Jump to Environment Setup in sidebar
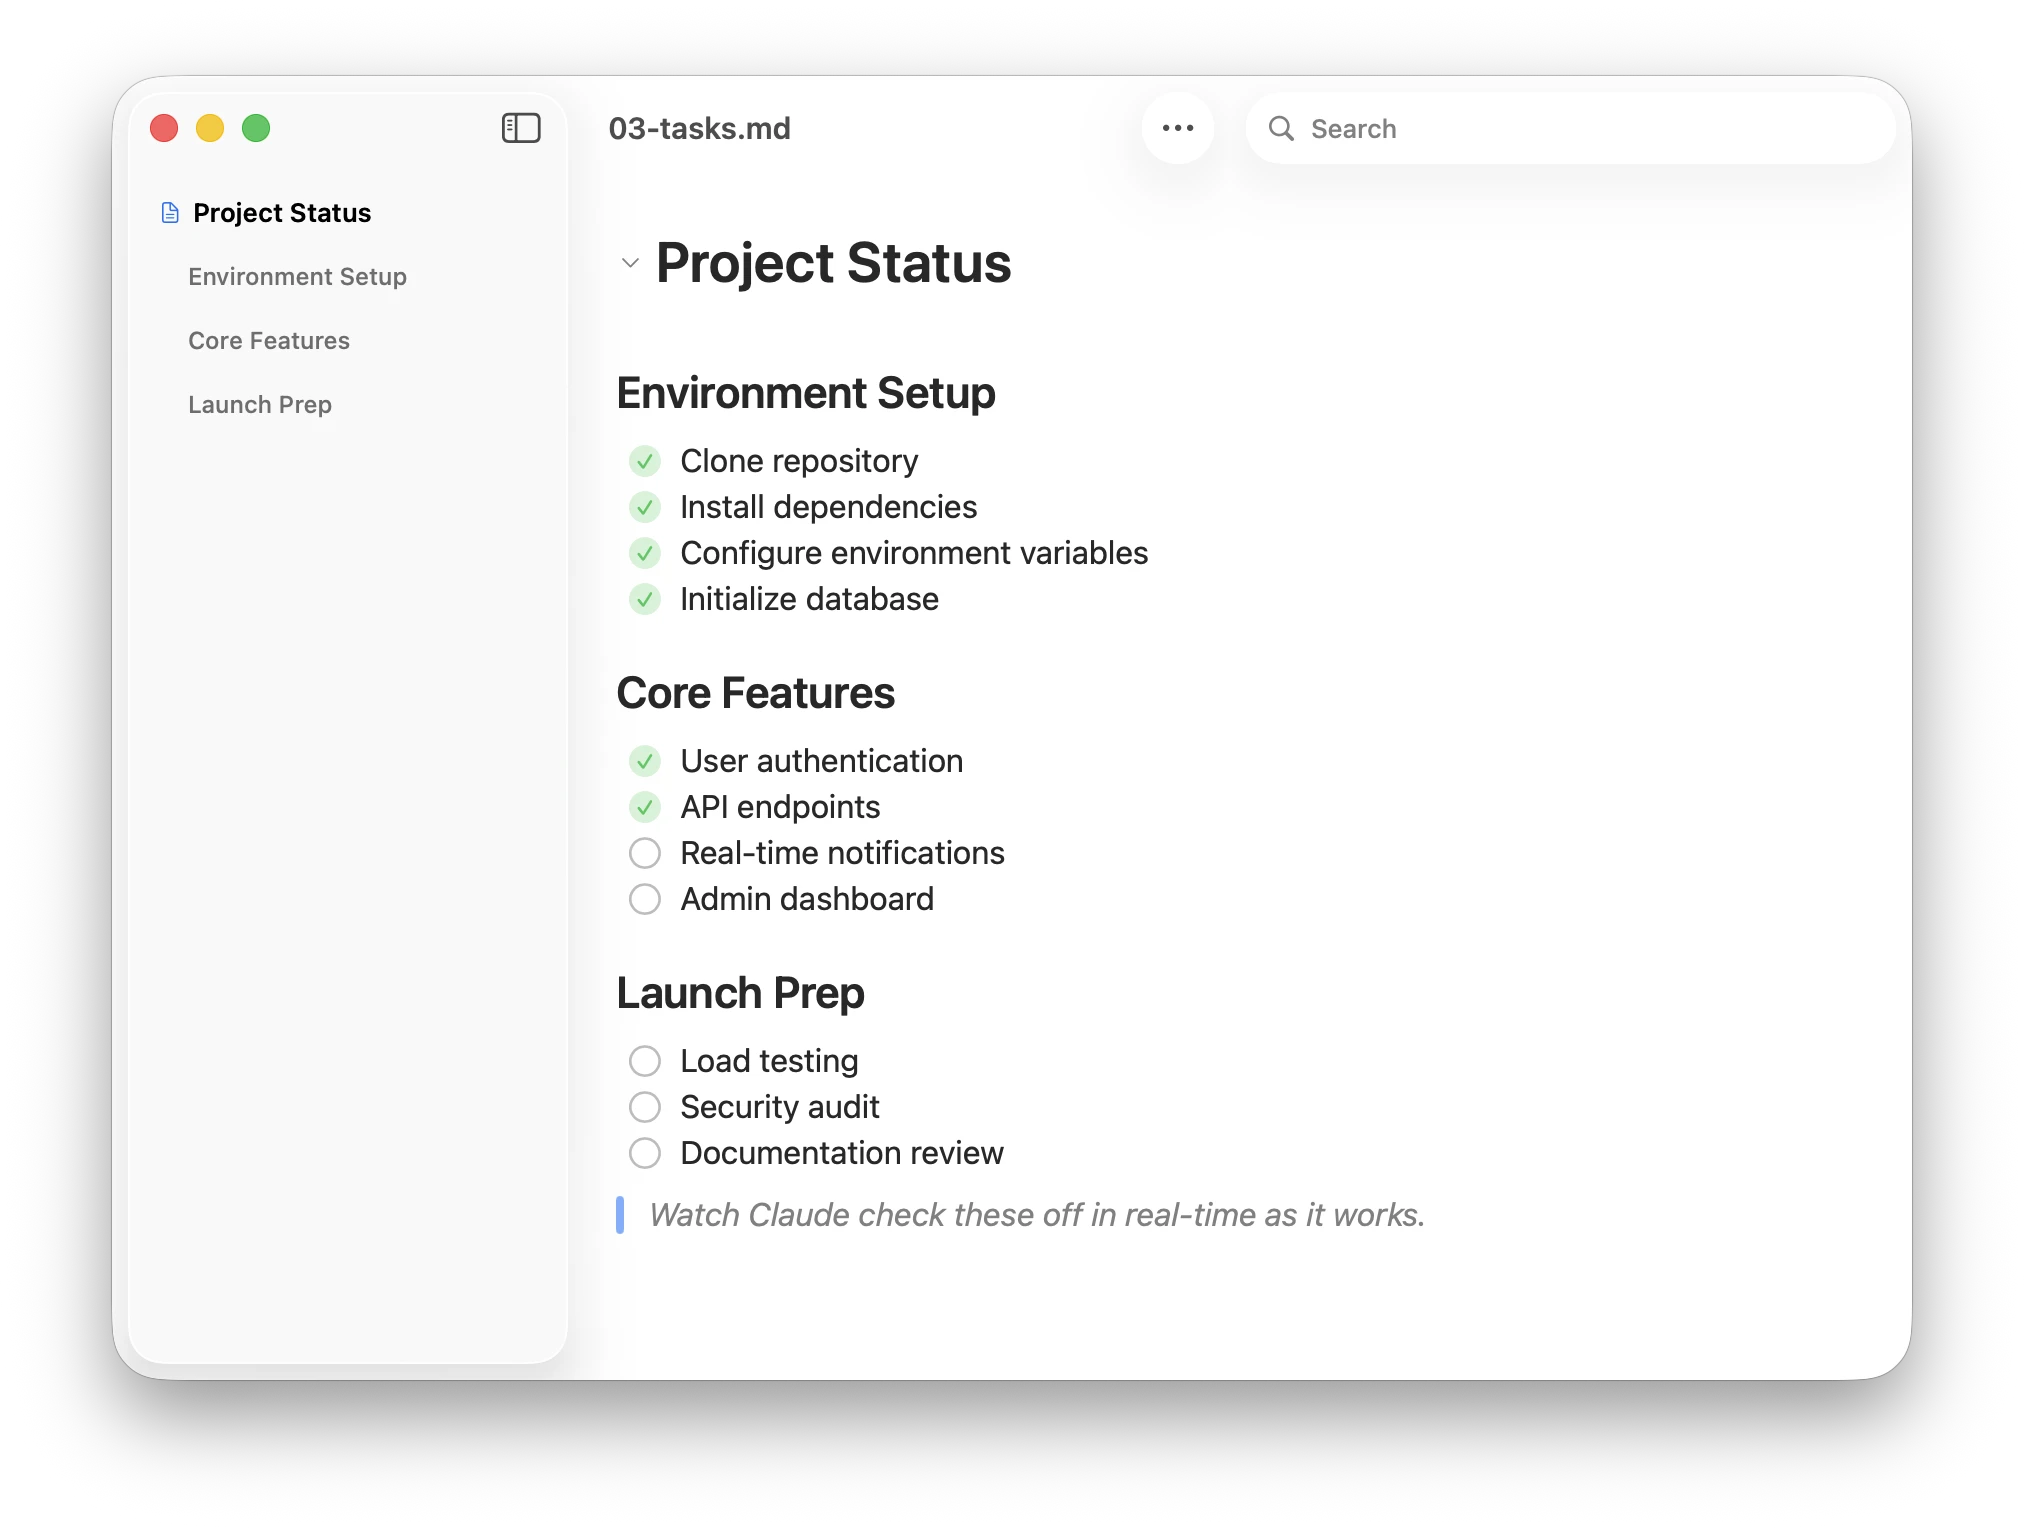The width and height of the screenshot is (2024, 1528). 297,277
